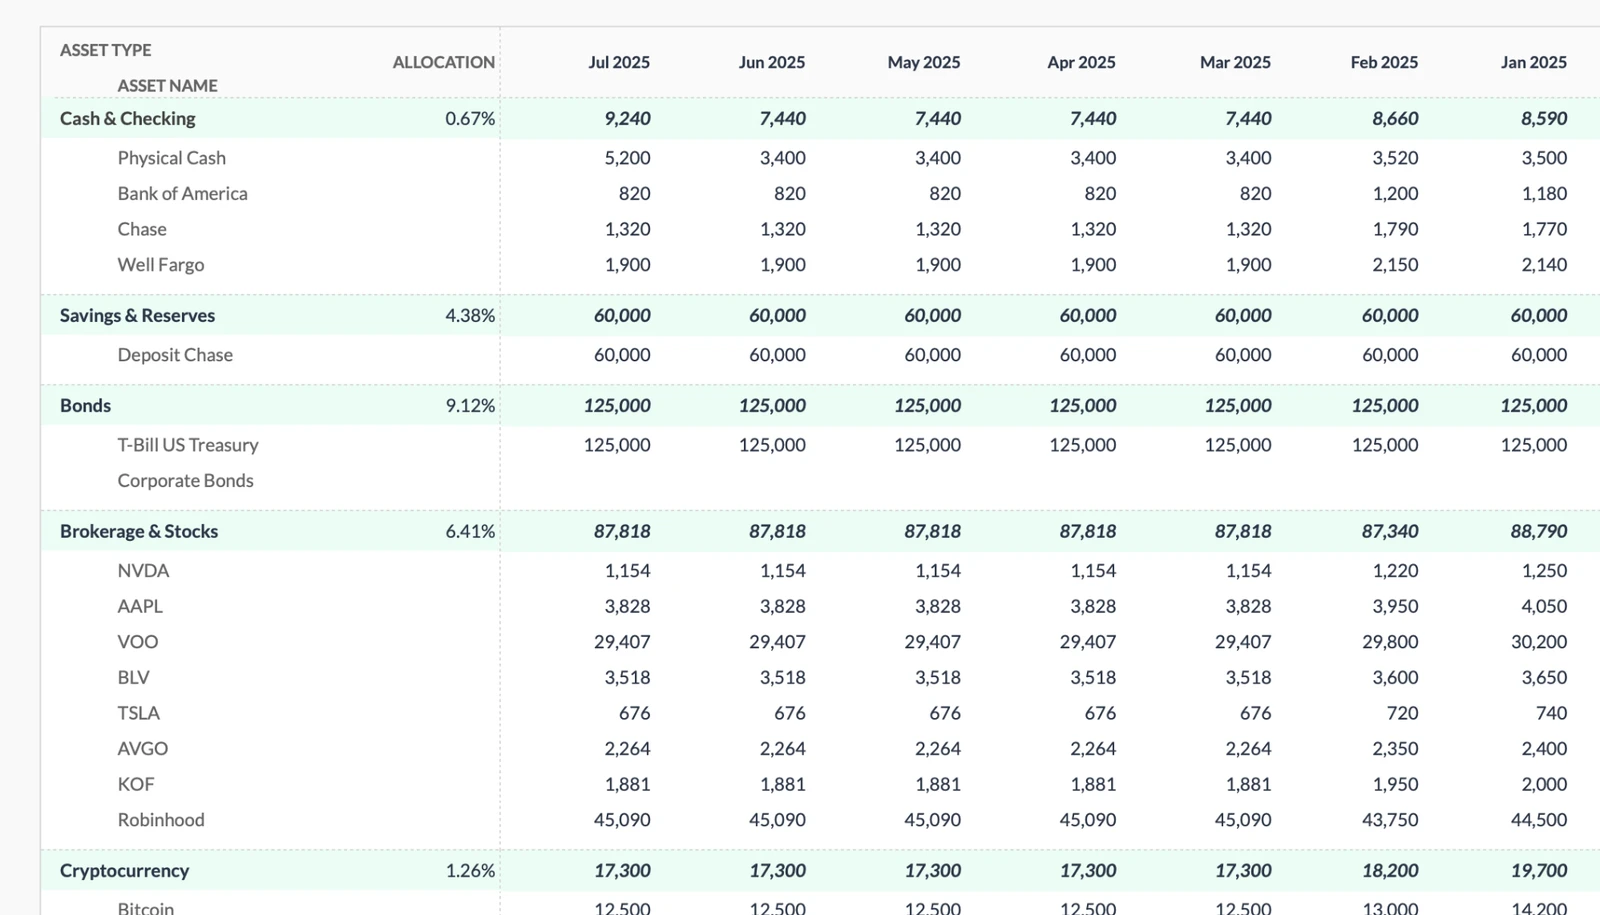
Task: Click the Jan 2025 column header
Action: [1533, 62]
